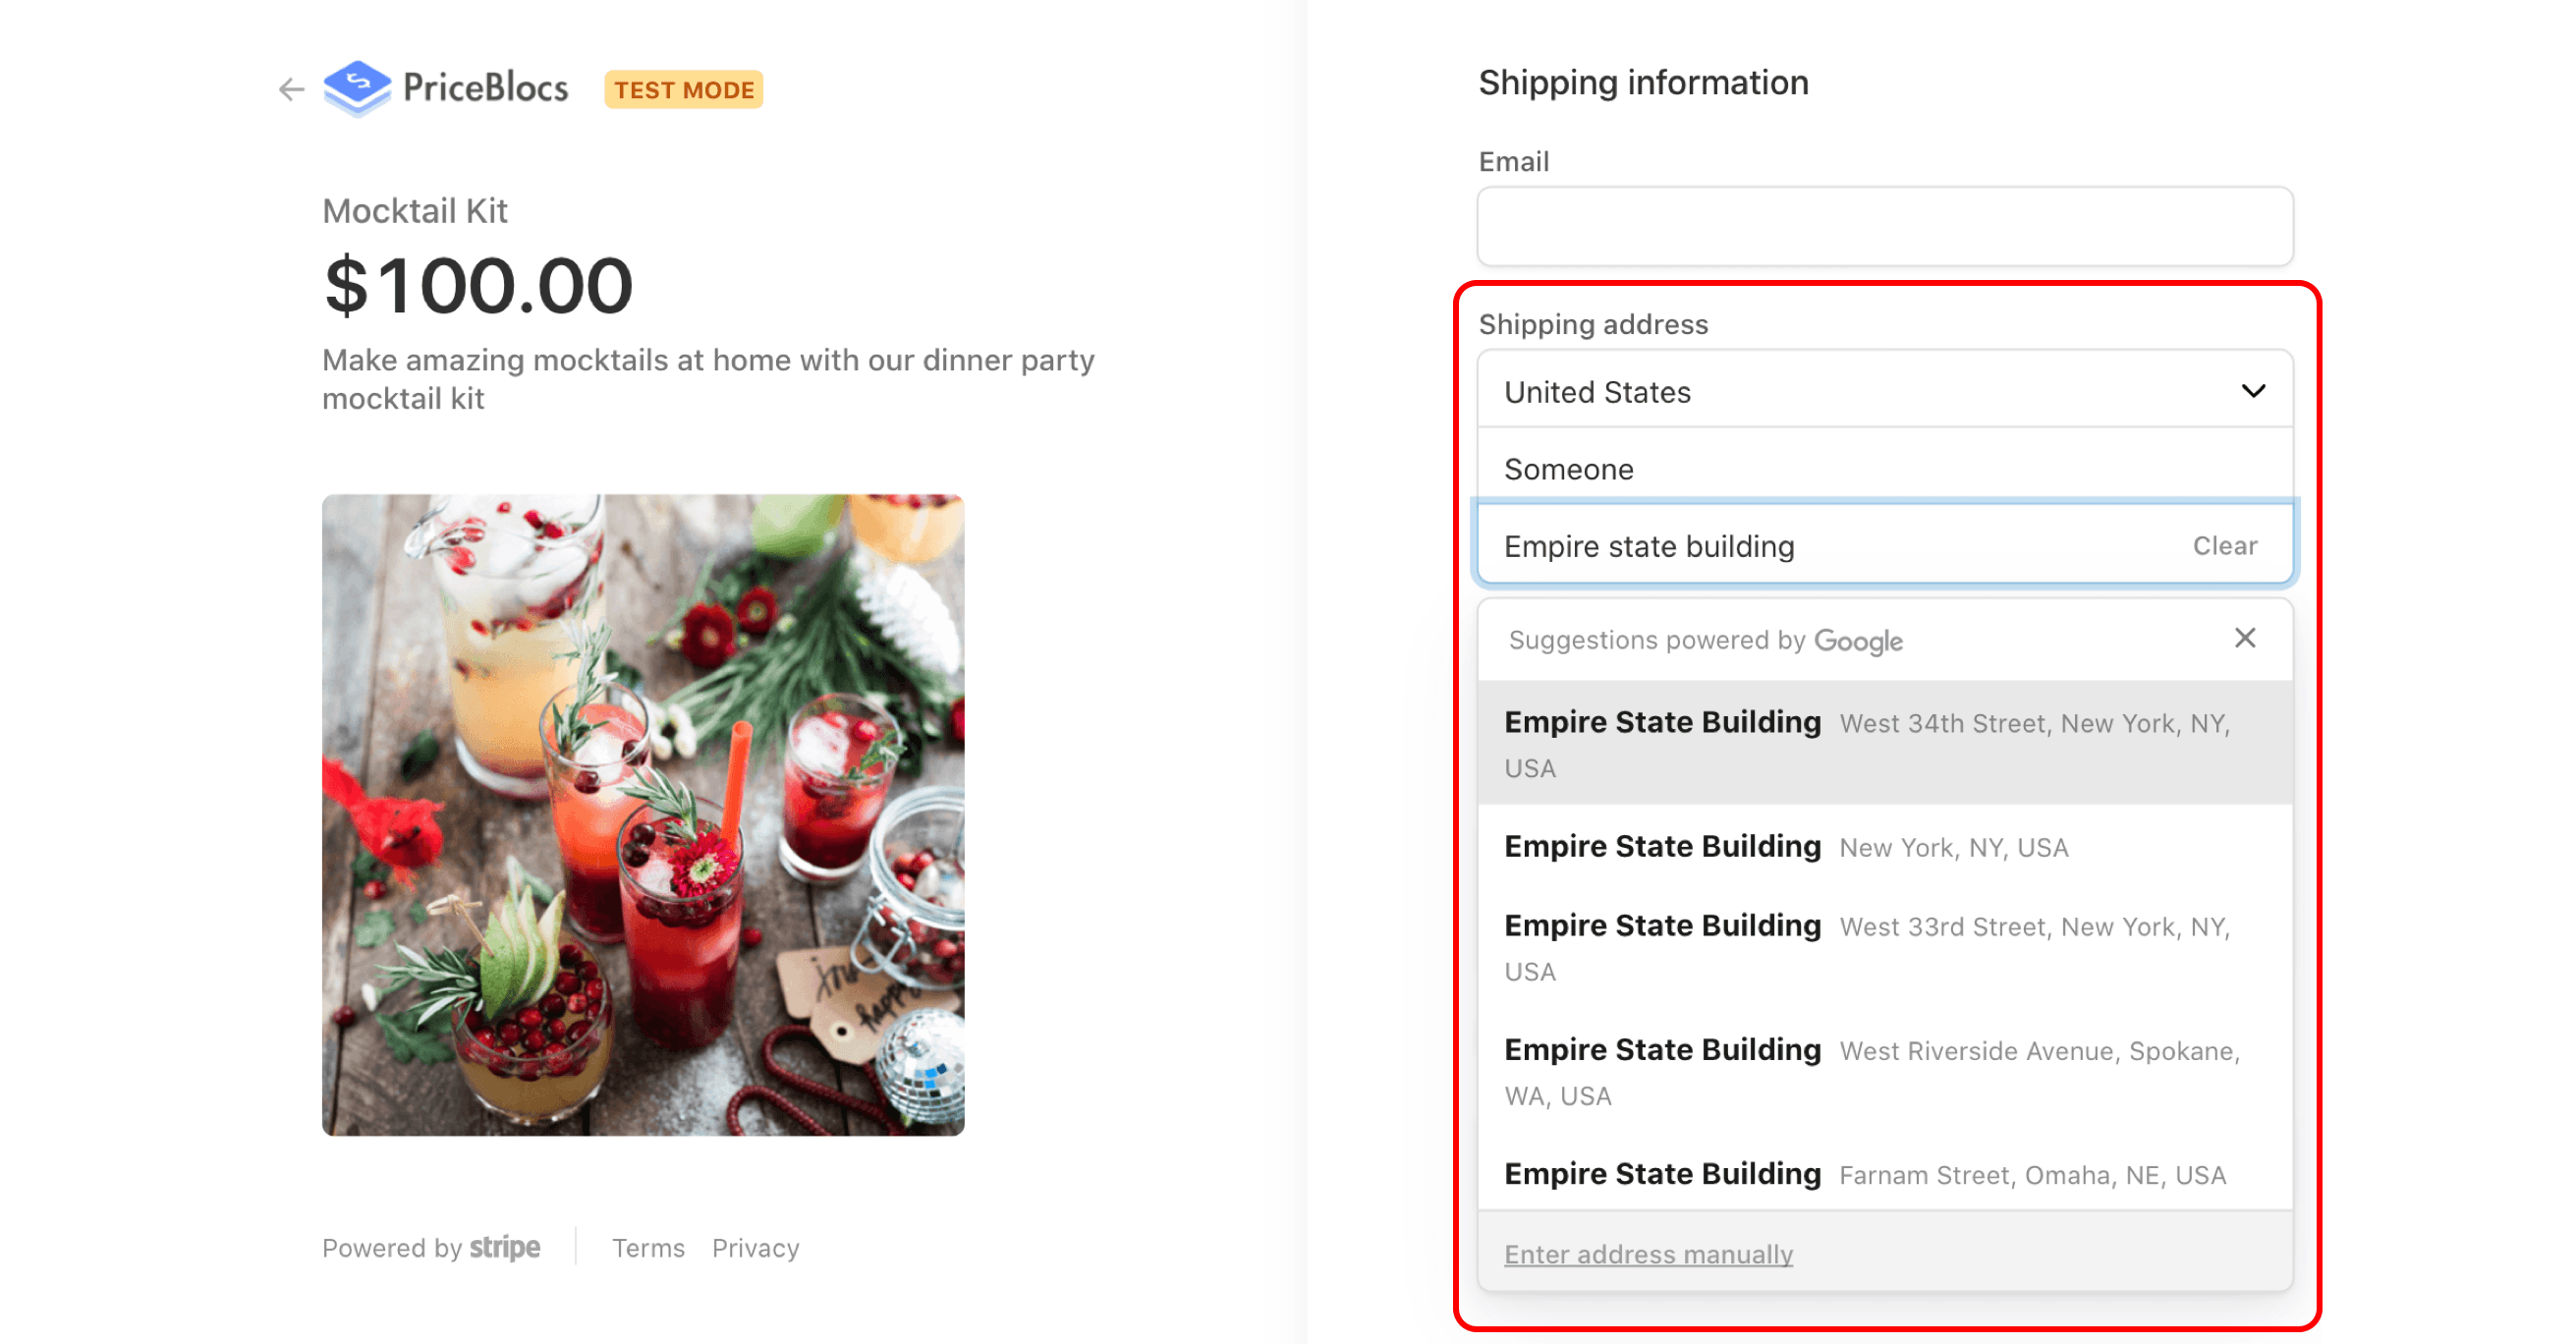Click the Clear button in address field
This screenshot has width=2576, height=1344.
pyautogui.click(x=2224, y=546)
